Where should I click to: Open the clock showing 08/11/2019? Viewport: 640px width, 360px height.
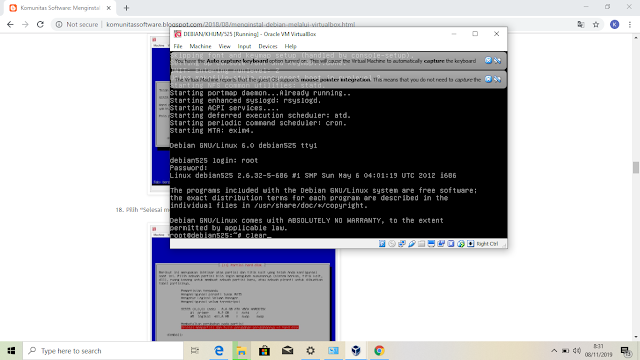598,351
